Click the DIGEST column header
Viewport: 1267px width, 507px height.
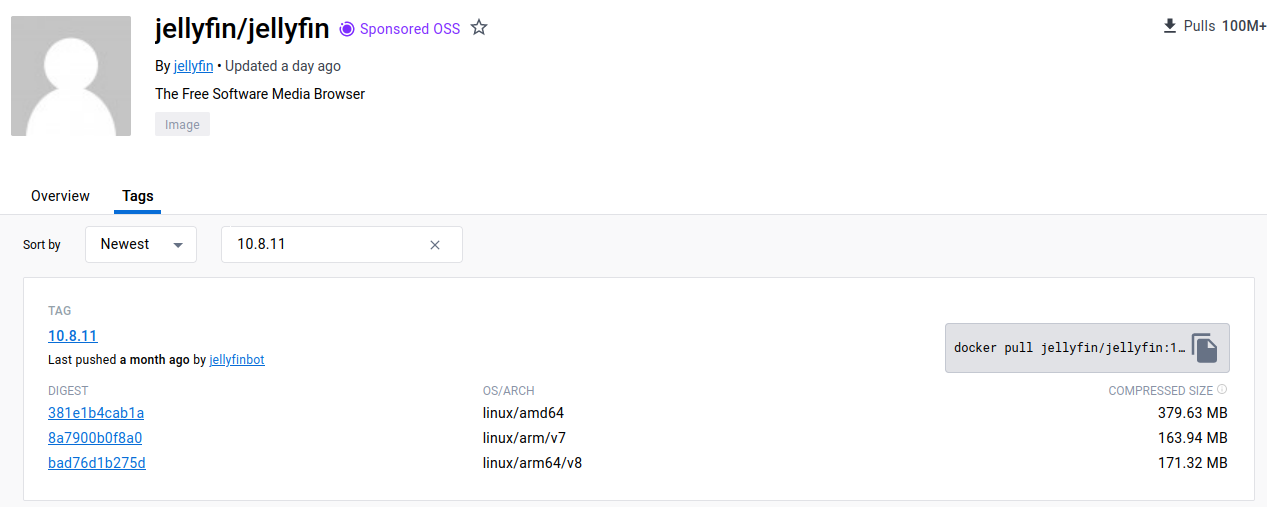point(68,390)
